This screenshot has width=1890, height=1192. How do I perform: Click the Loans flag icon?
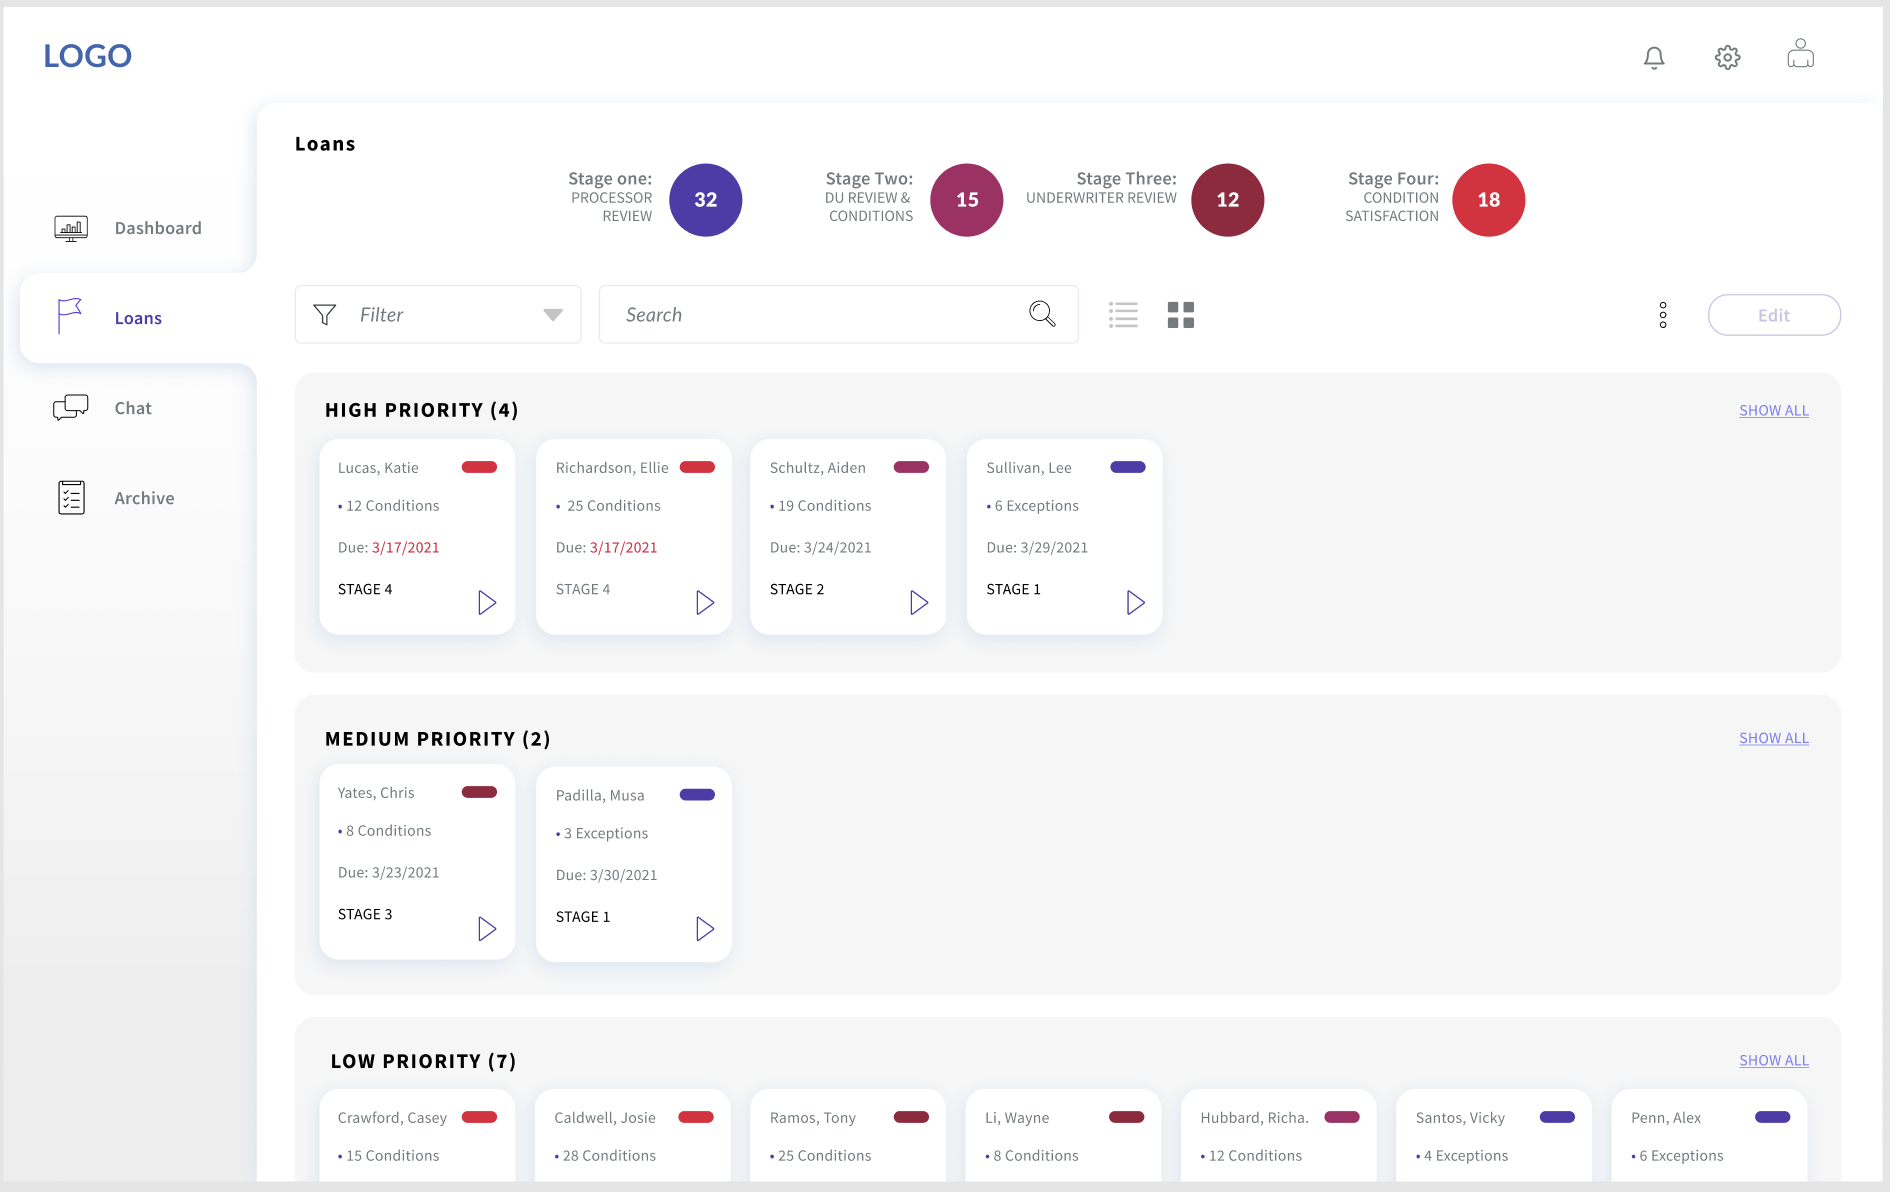click(69, 317)
